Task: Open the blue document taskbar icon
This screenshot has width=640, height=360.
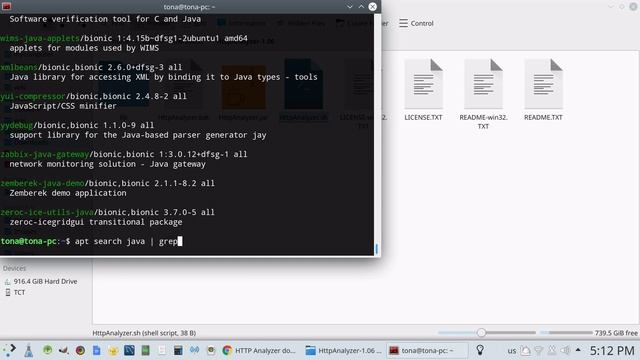Action: tap(96, 350)
